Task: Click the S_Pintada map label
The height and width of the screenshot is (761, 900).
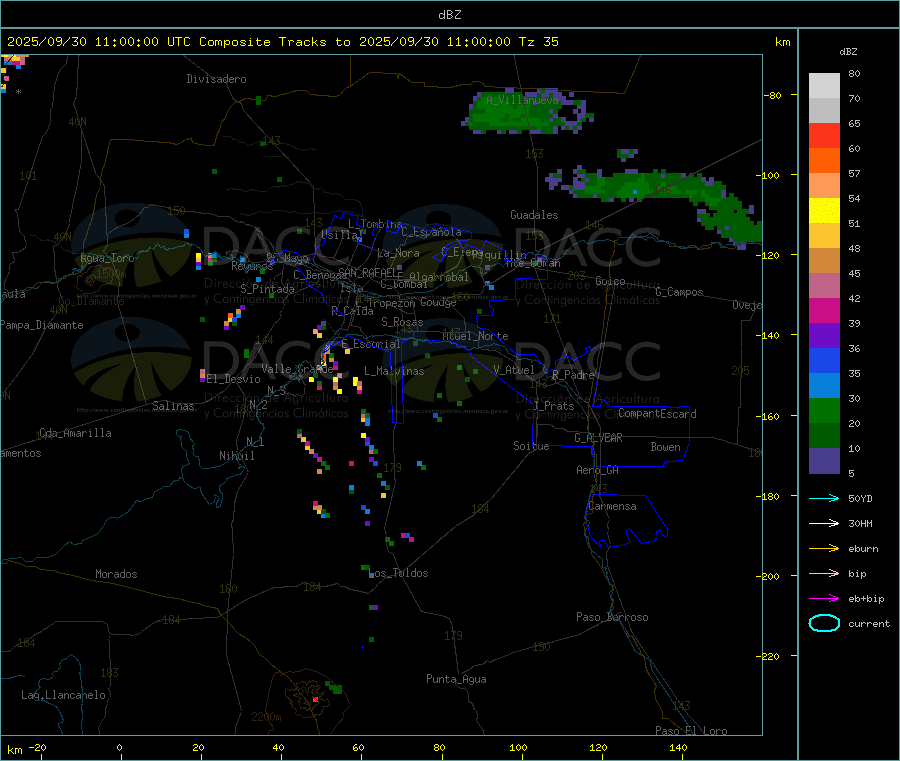Action: click(267, 289)
